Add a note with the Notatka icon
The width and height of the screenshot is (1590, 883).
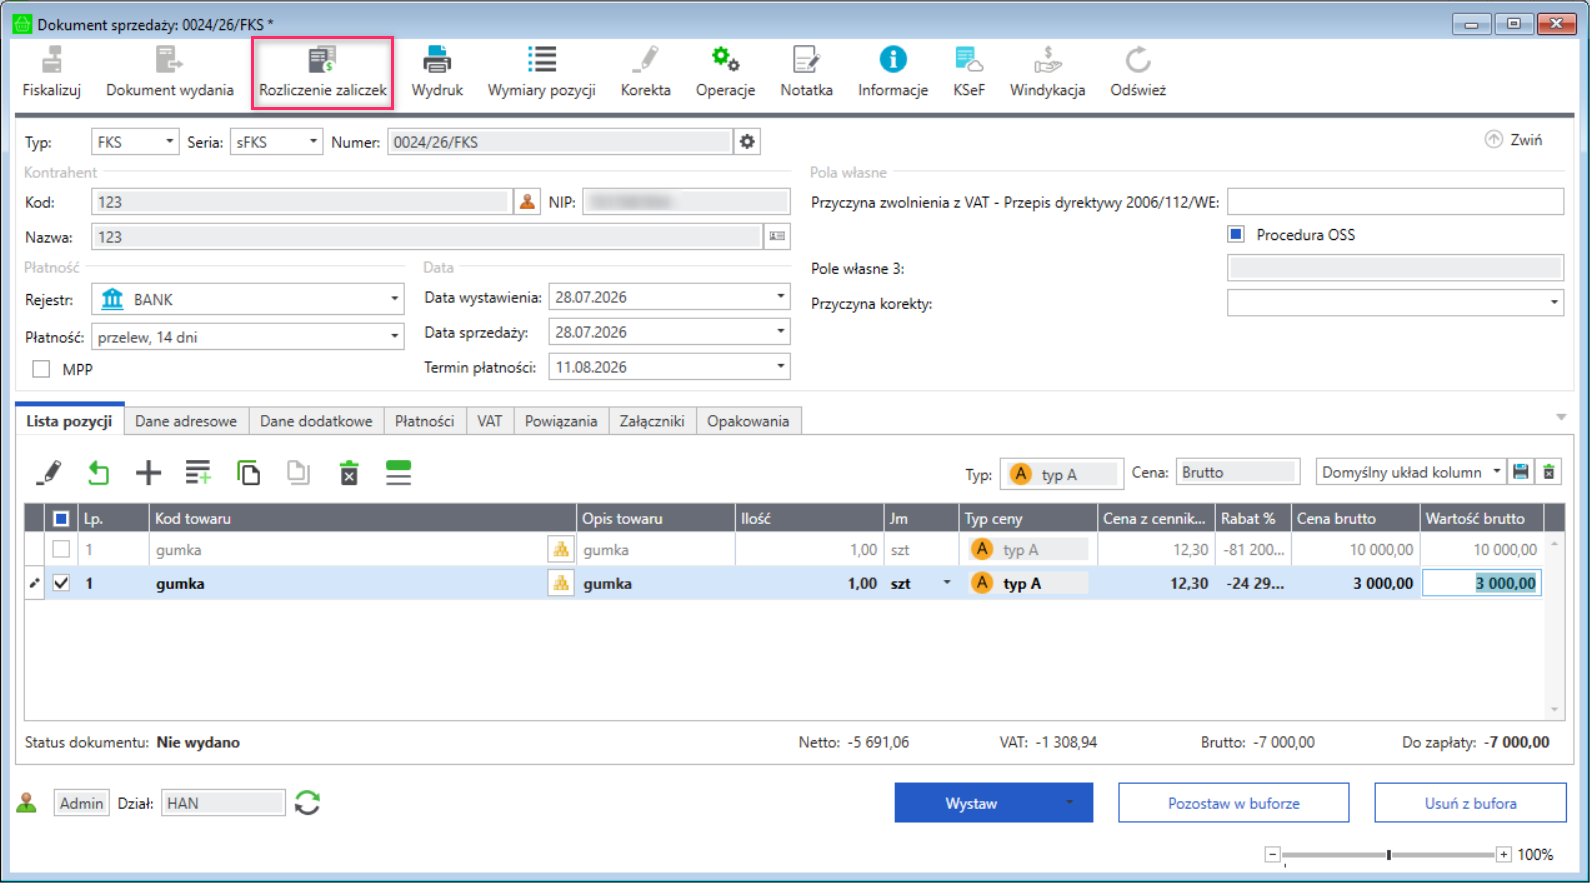806,60
